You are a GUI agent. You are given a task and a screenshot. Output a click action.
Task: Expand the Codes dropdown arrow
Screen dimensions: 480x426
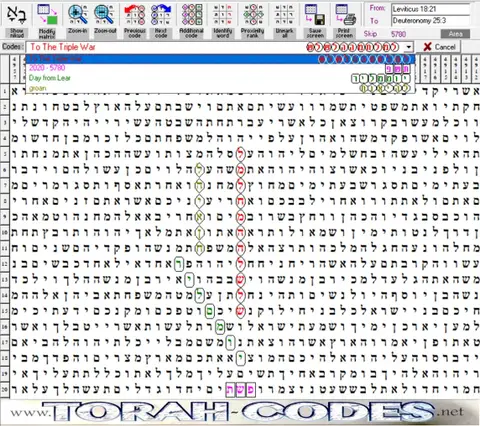pos(409,47)
